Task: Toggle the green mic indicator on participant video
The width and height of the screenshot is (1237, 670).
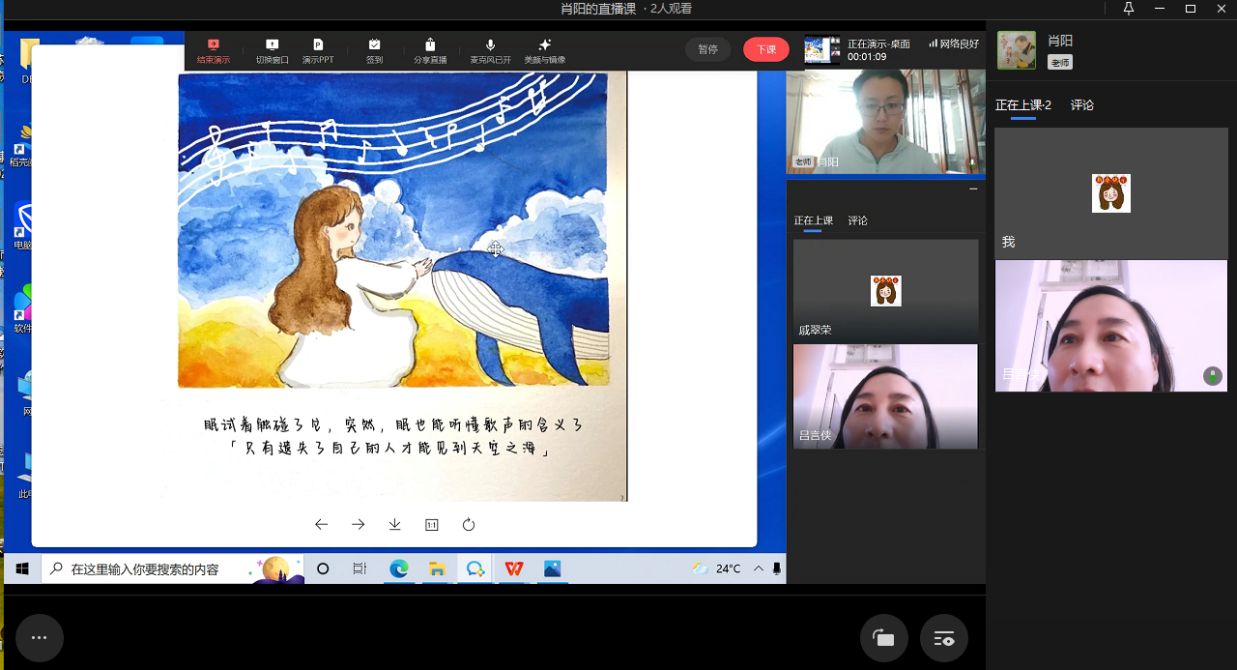Action: point(1212,376)
